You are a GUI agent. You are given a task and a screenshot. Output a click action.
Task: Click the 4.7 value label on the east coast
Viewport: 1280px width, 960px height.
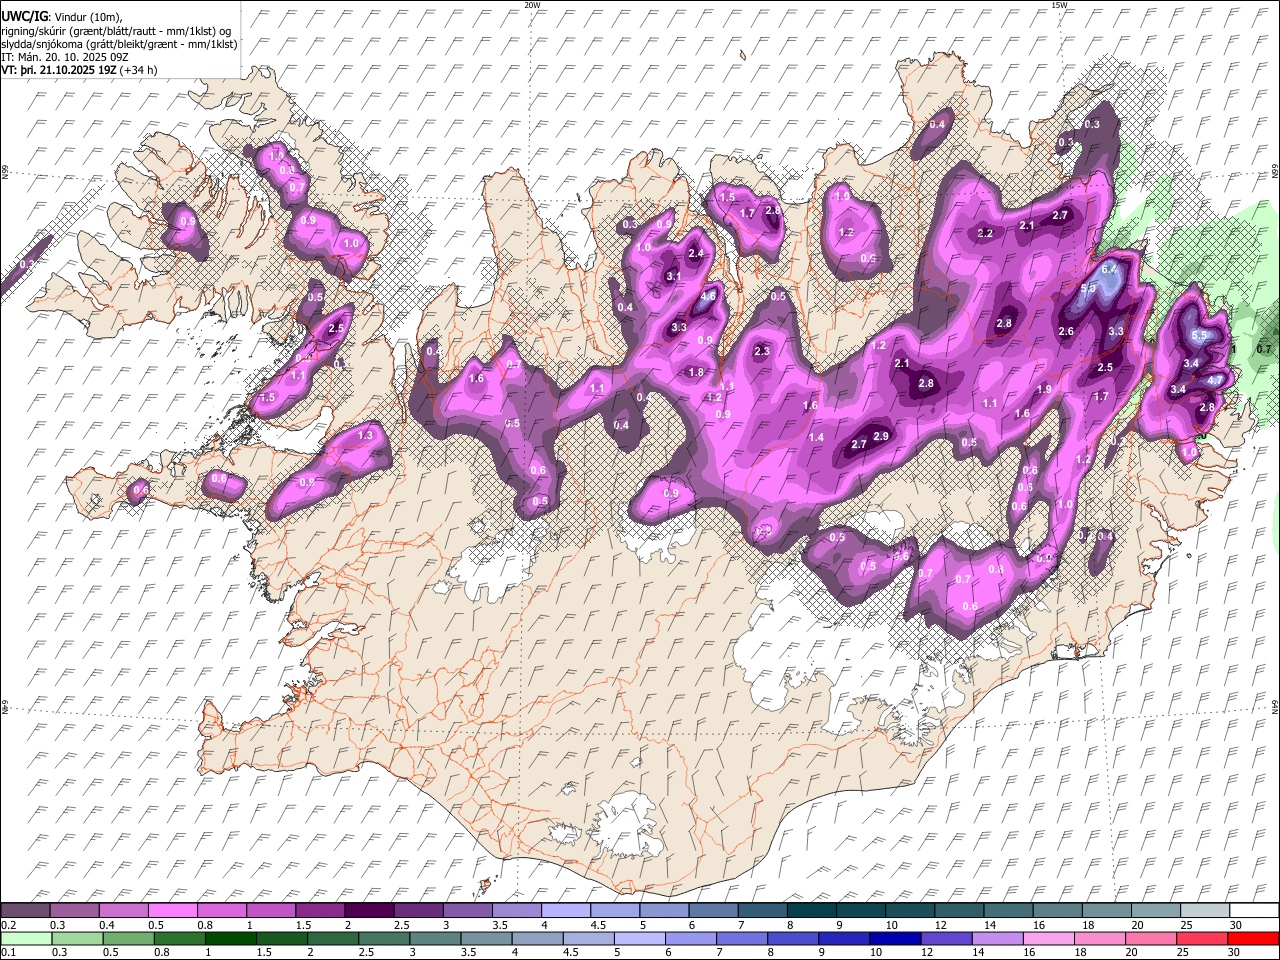[x=1215, y=381]
